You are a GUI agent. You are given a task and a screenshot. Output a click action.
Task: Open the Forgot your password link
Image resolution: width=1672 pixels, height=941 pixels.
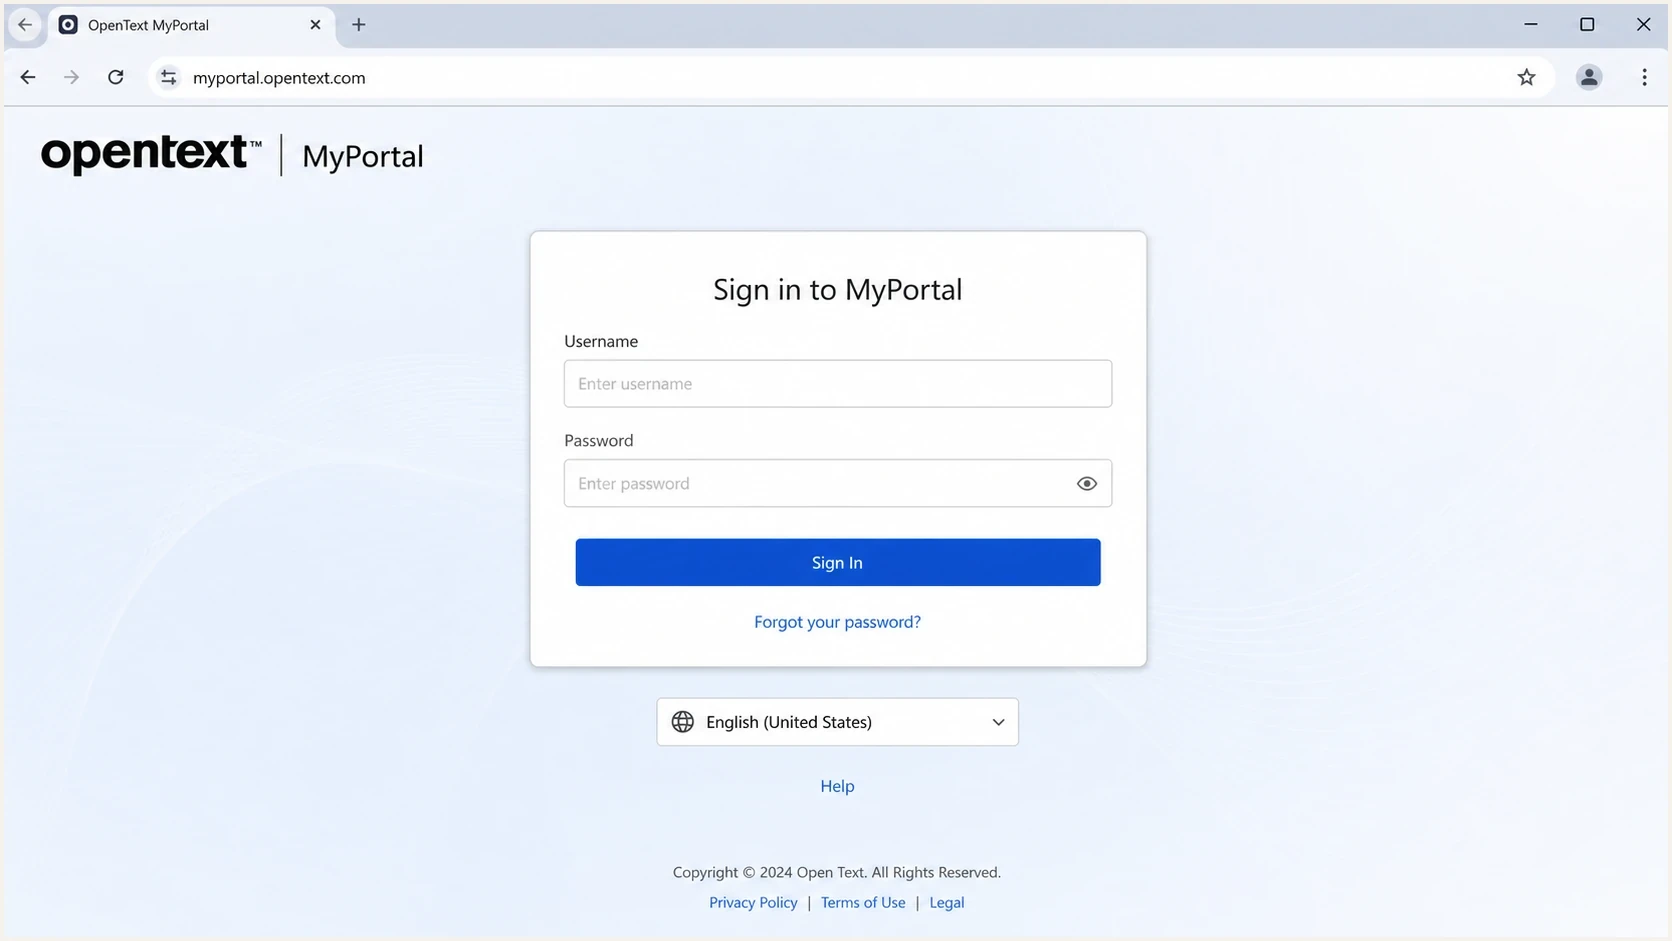[x=838, y=622]
